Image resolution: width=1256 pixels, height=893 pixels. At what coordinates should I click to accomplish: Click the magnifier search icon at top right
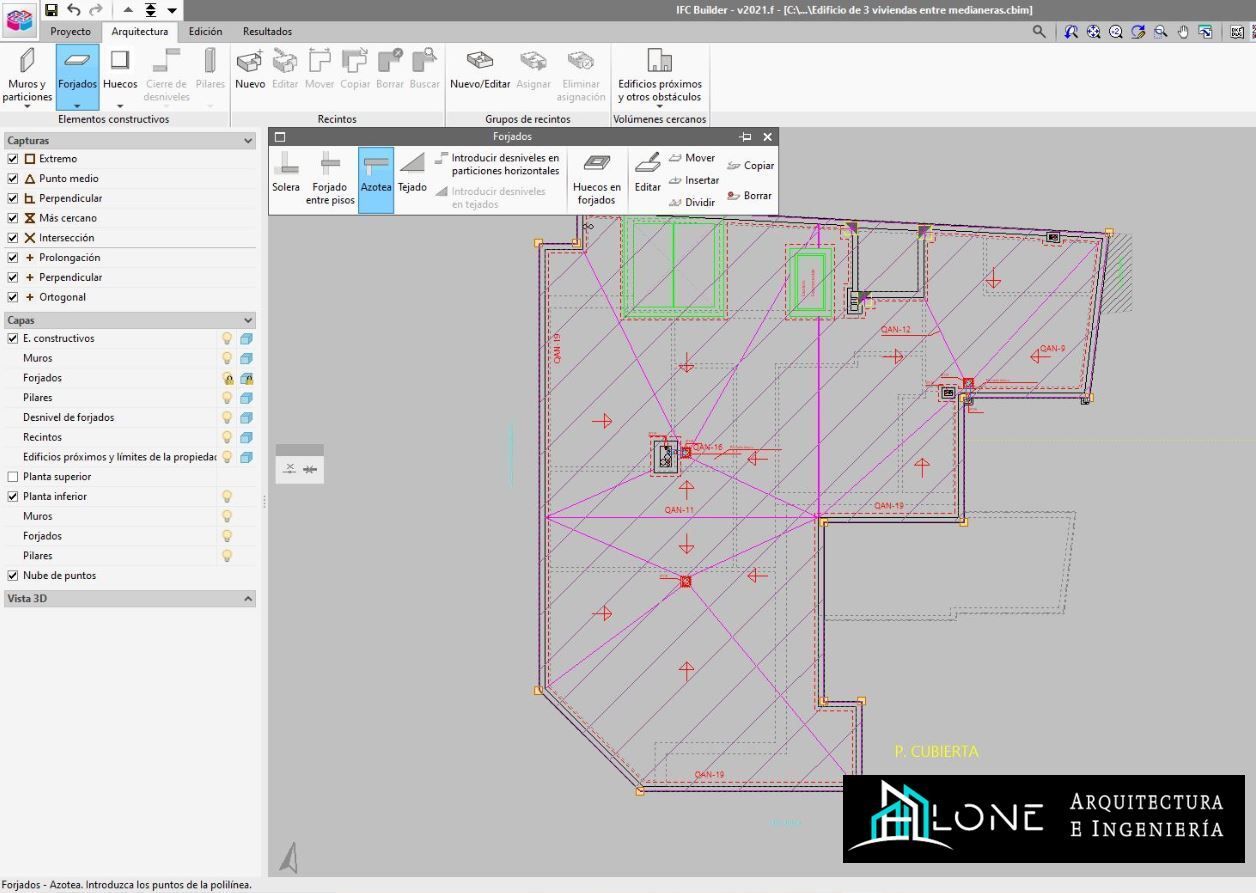1039,32
